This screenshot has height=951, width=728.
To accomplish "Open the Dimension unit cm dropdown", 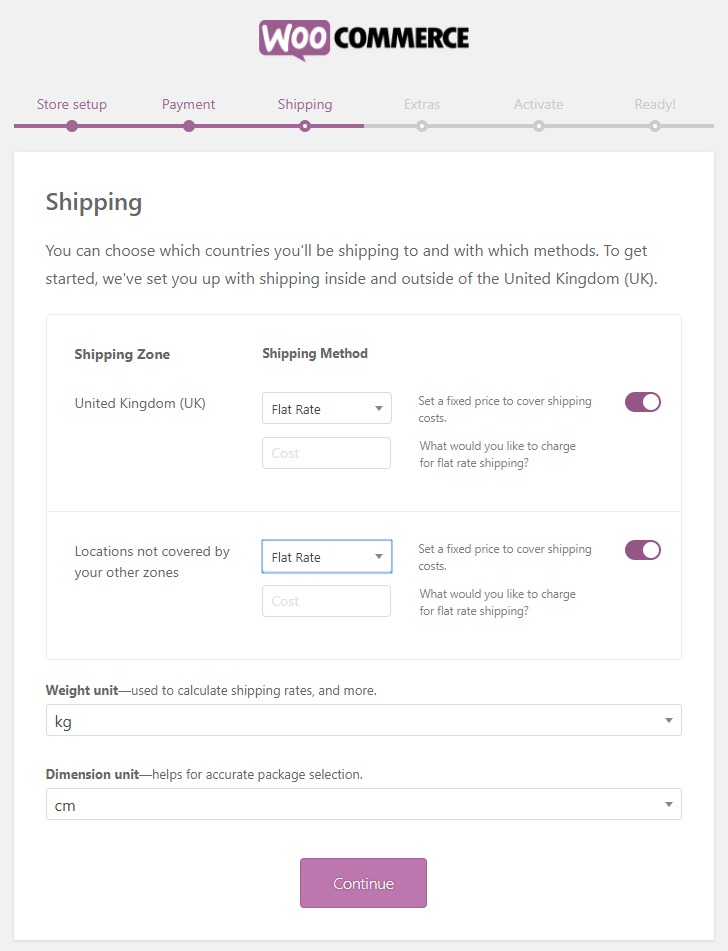I will 363,804.
